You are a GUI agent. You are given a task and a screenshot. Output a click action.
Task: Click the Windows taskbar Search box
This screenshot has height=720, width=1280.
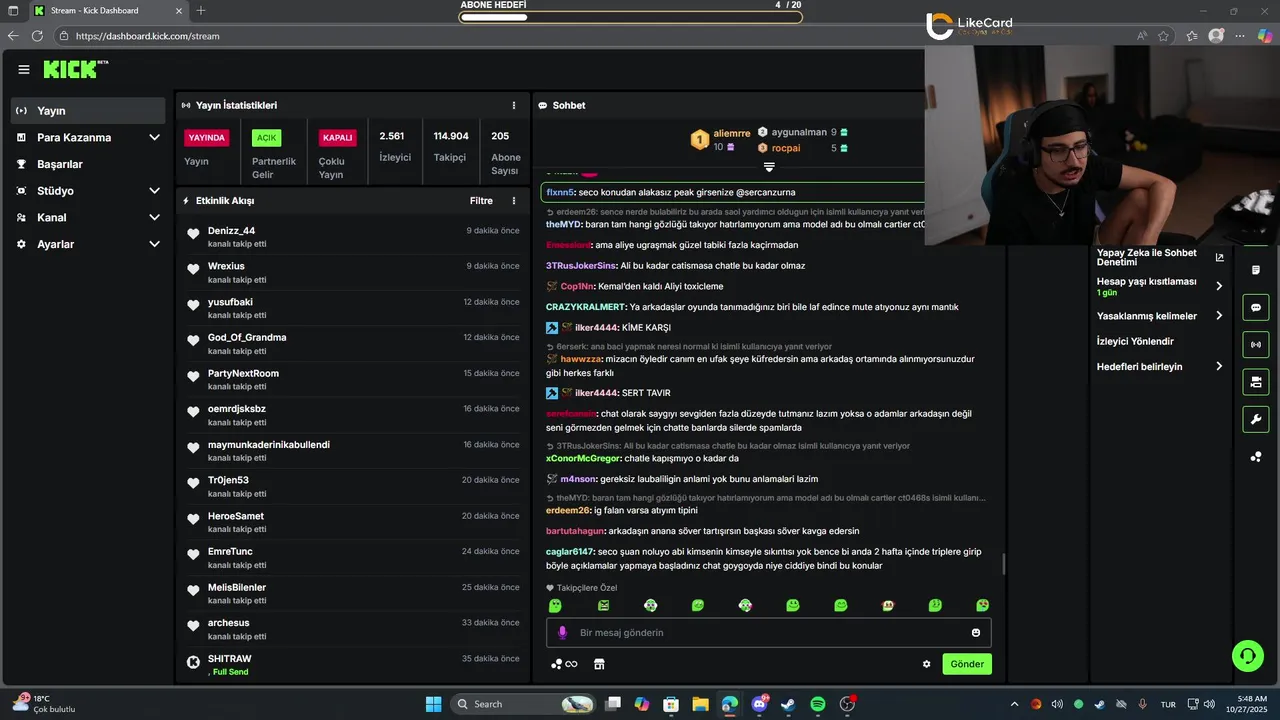[523, 704]
